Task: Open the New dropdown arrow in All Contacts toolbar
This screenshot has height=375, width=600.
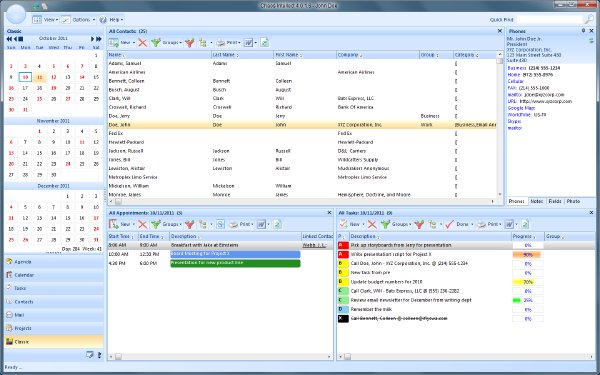Action: [134, 43]
